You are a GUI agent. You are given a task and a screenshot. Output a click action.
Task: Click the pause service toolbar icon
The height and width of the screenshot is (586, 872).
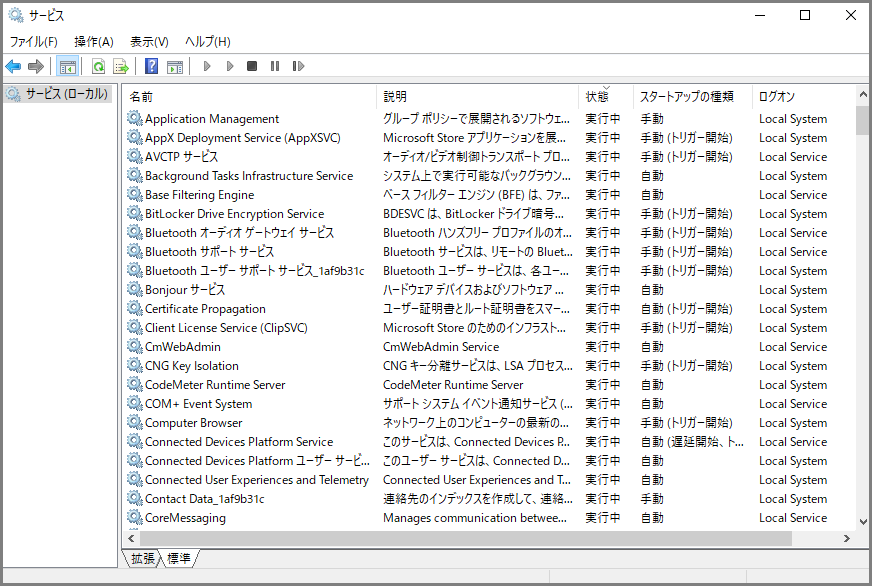(275, 66)
